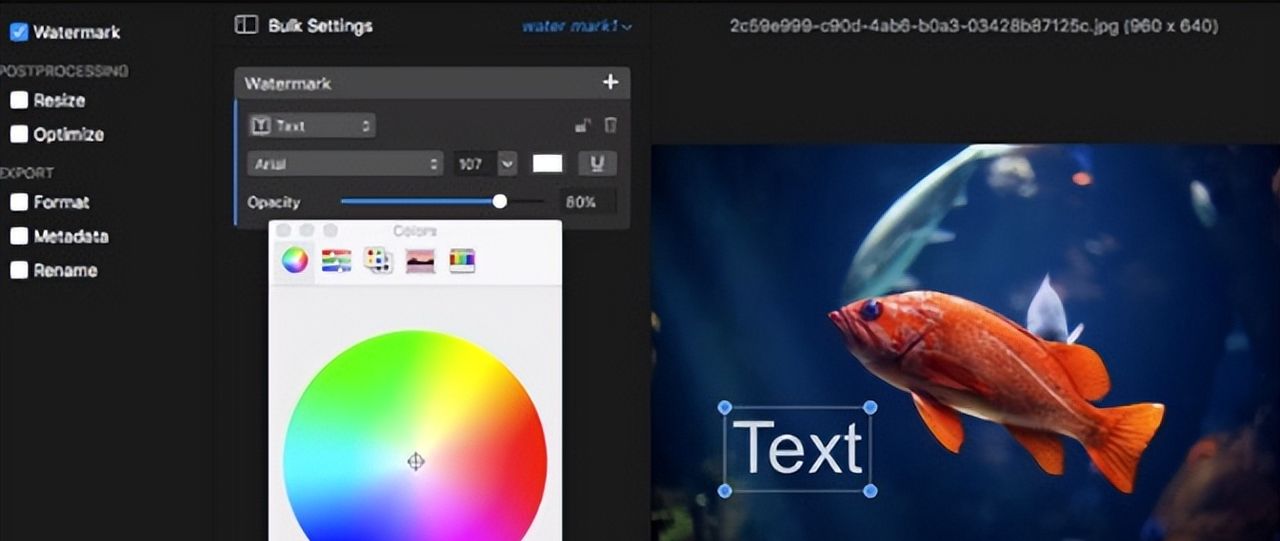
Task: Open the Text watermark type dropdown
Action: point(311,126)
